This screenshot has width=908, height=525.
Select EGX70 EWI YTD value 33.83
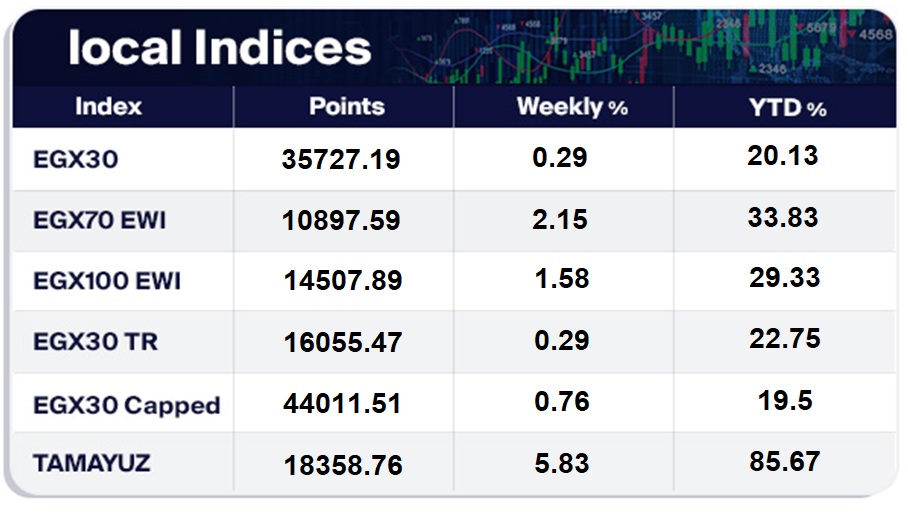[782, 217]
